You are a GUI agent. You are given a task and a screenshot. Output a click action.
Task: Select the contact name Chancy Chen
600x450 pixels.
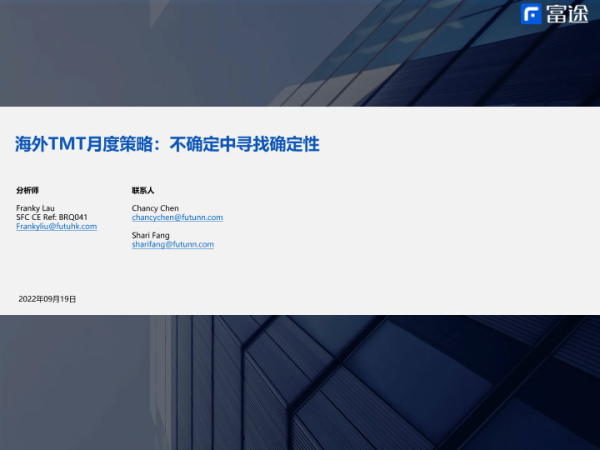[155, 208]
